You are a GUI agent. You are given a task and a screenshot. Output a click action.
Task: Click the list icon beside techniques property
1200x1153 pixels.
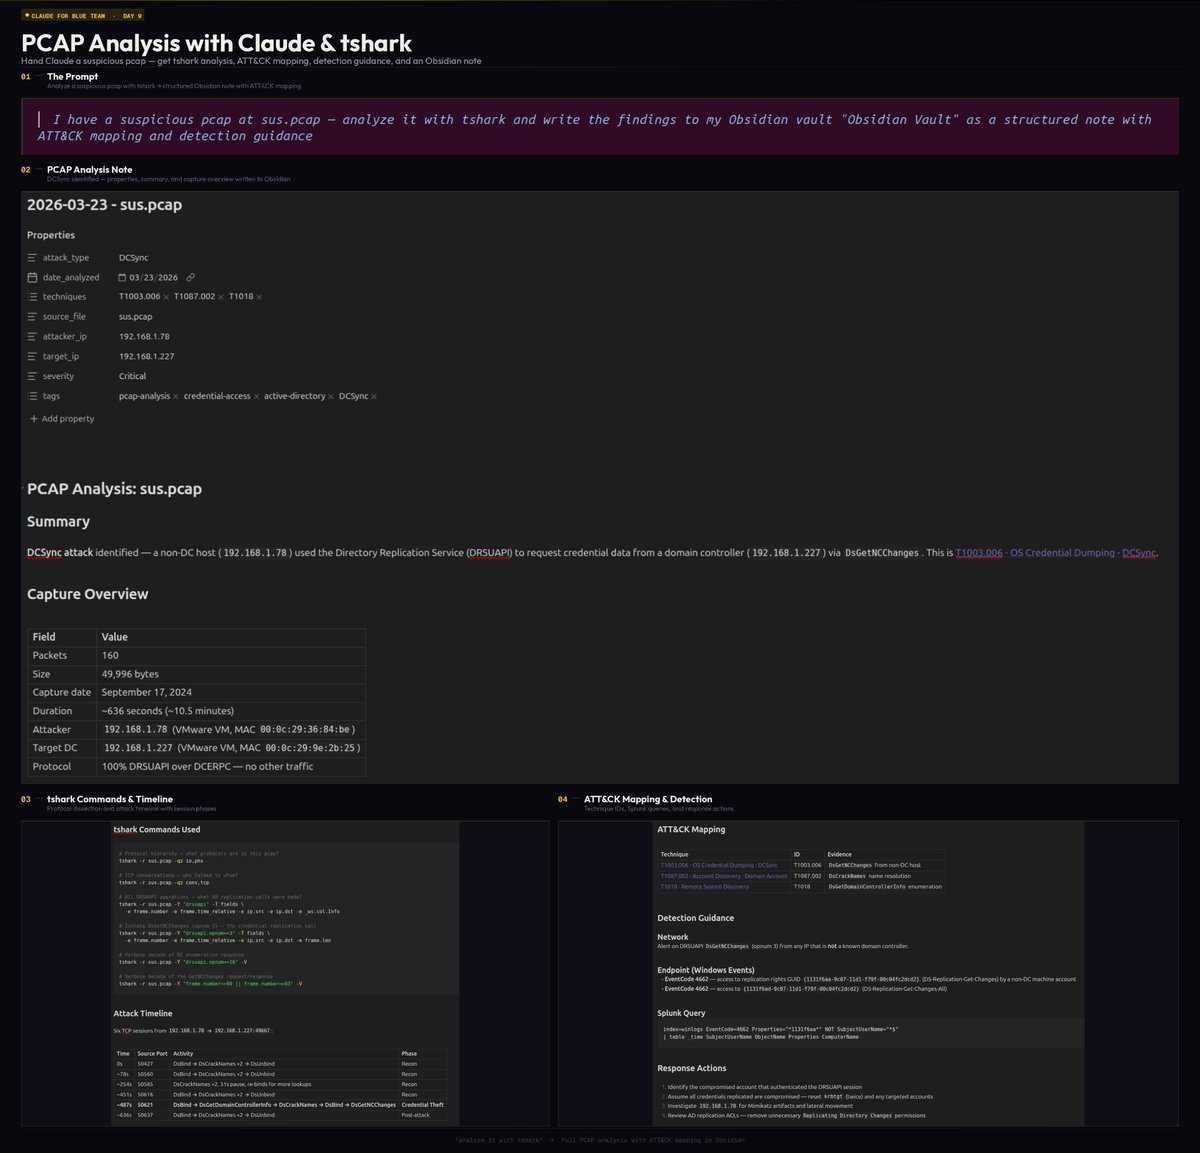(x=33, y=297)
